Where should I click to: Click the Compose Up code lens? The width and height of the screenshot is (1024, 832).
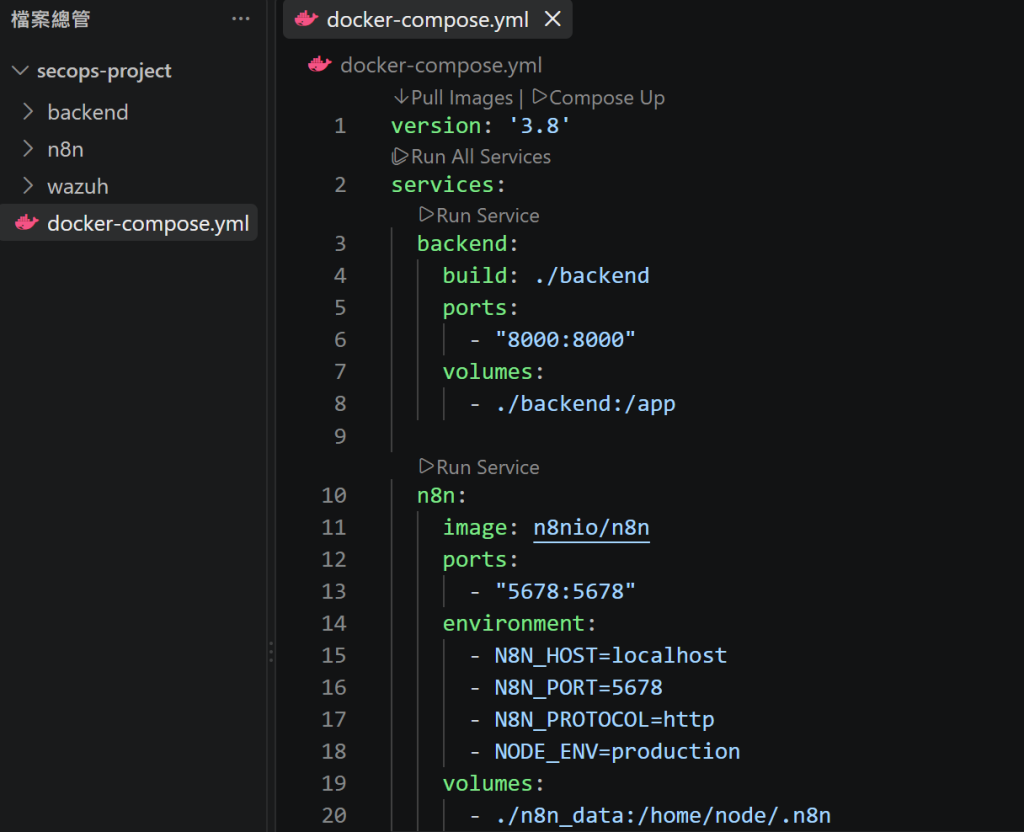[598, 98]
